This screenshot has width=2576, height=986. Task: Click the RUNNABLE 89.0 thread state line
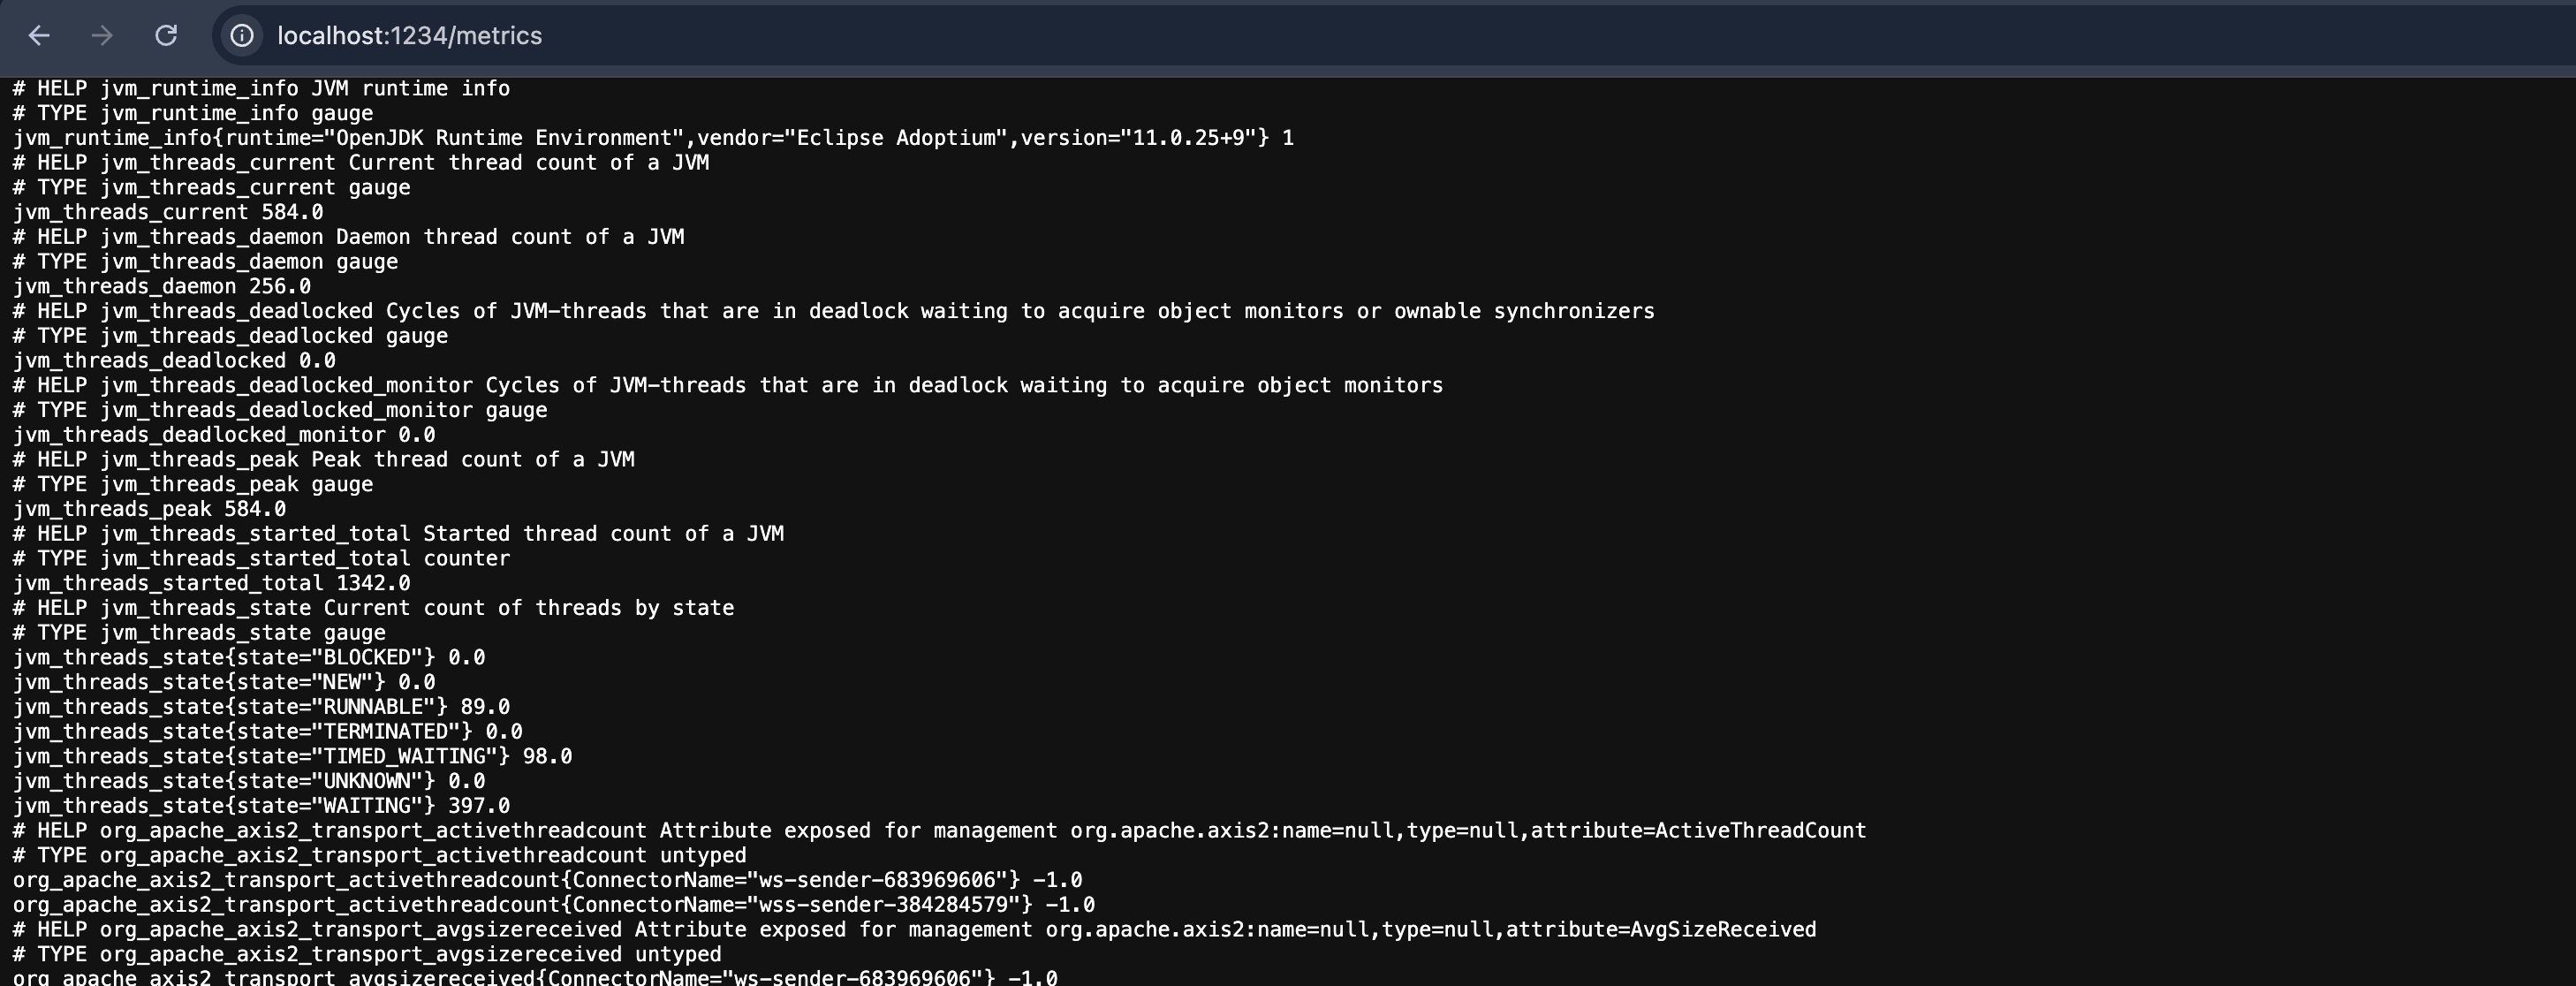261,707
